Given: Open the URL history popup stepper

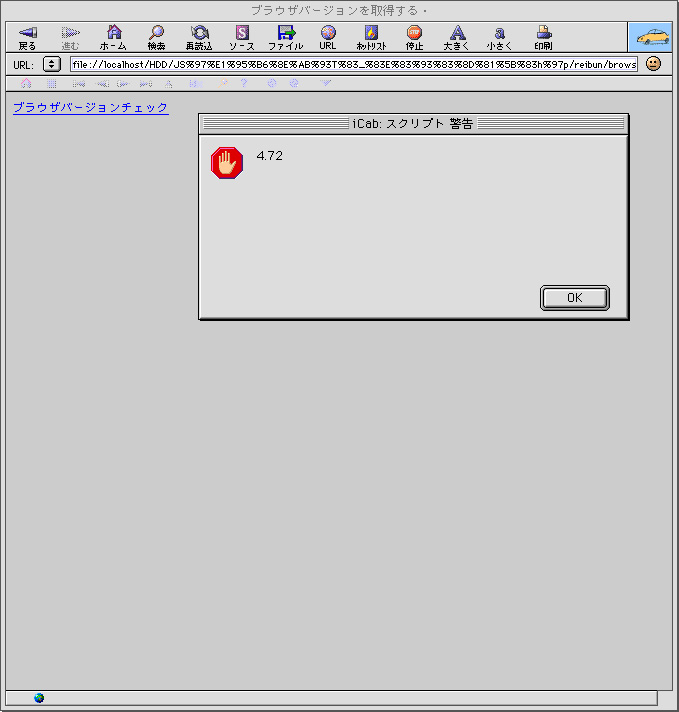Looking at the screenshot, I should pyautogui.click(x=52, y=64).
